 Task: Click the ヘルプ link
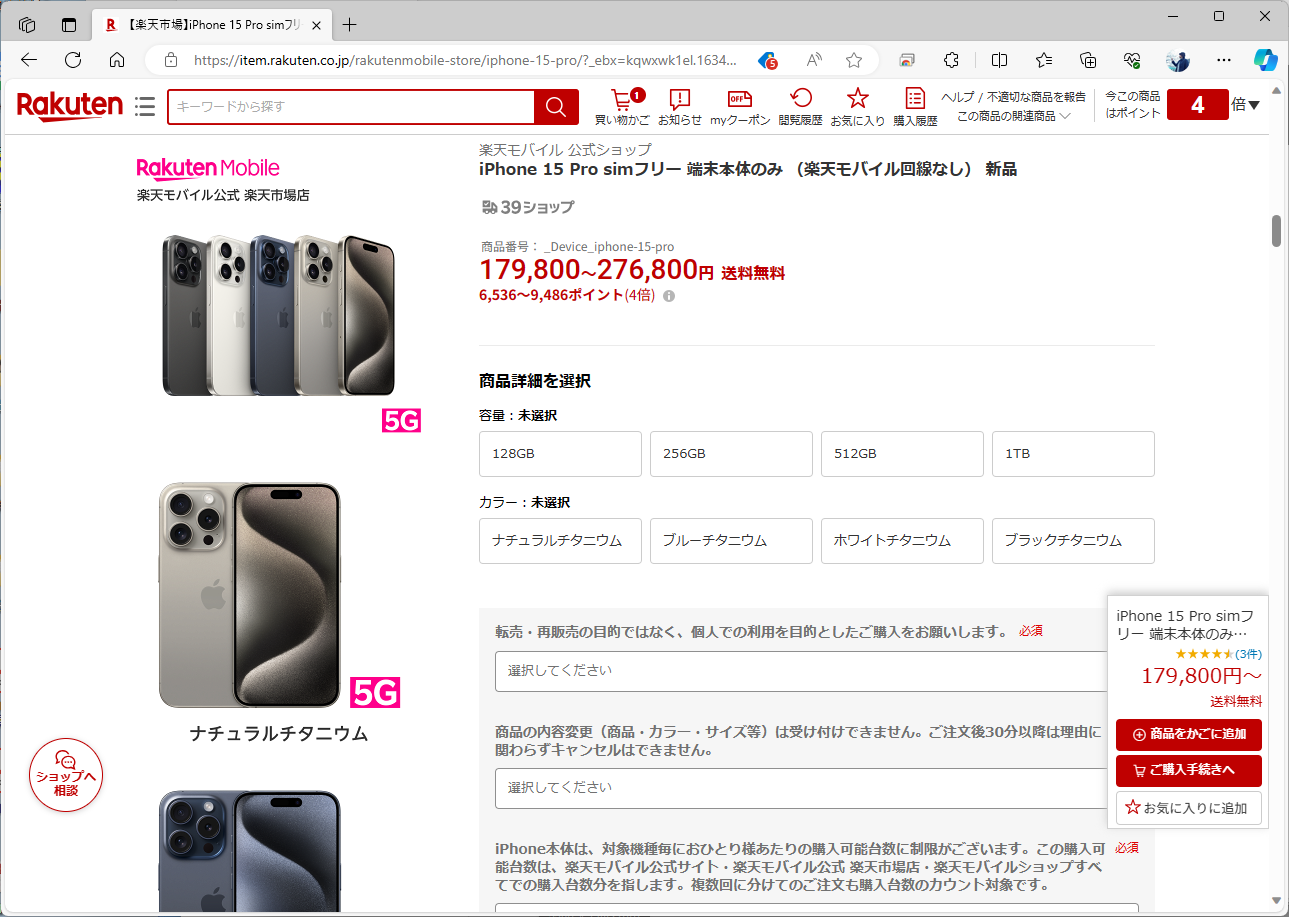[x=960, y=97]
